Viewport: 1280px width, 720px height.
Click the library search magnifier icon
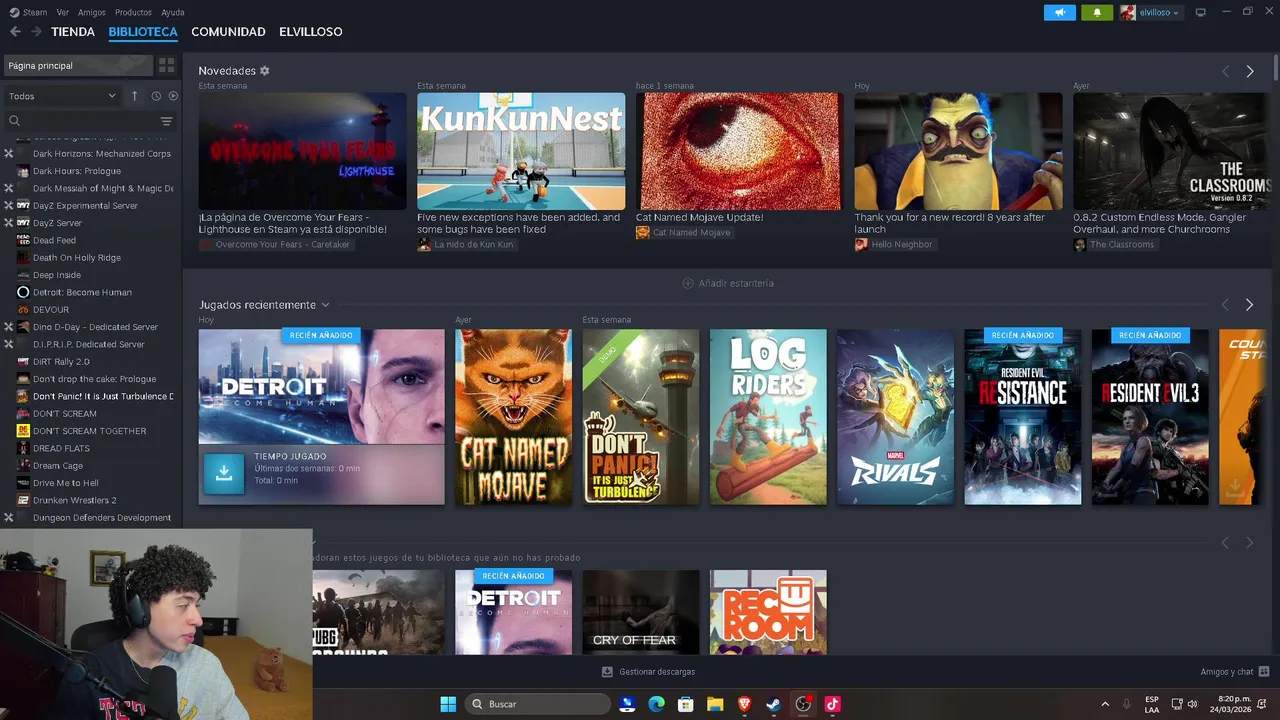[14, 121]
